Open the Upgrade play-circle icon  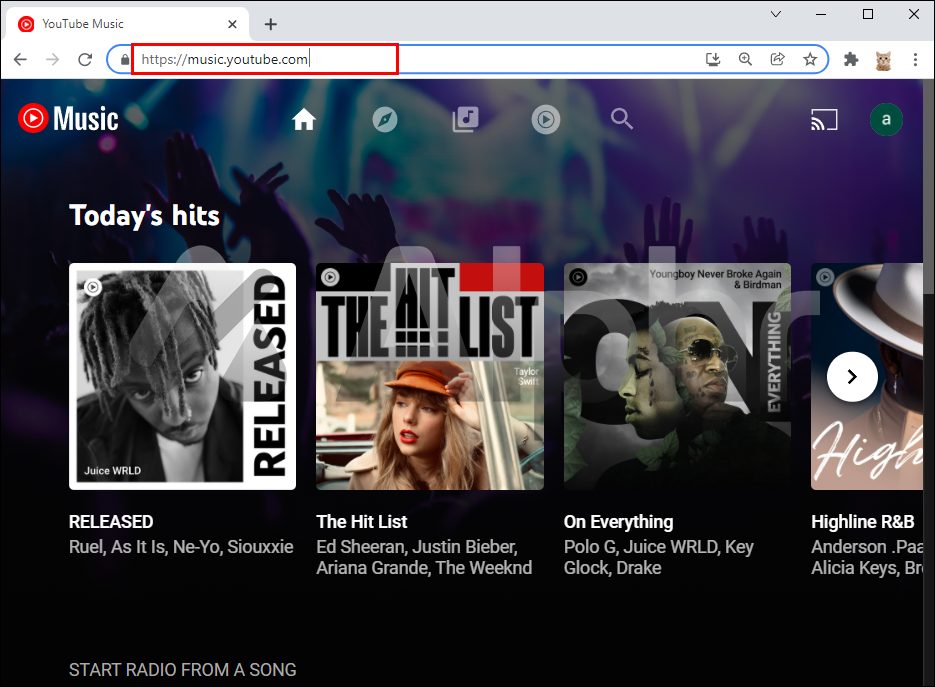click(x=545, y=120)
